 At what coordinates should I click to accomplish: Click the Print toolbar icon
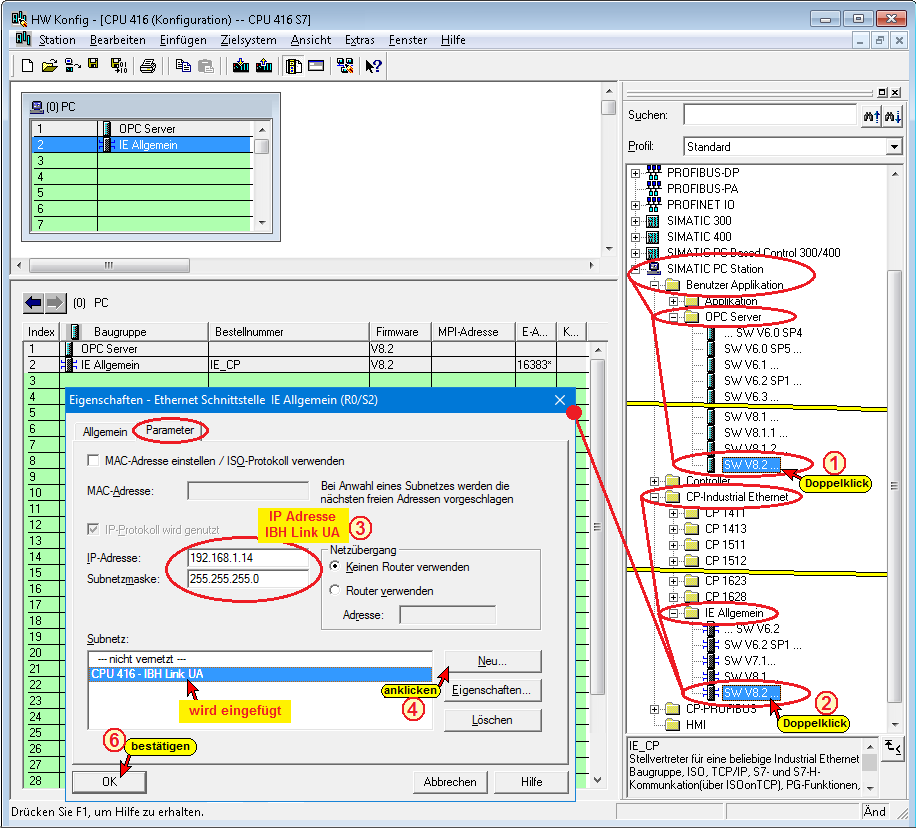tap(148, 66)
